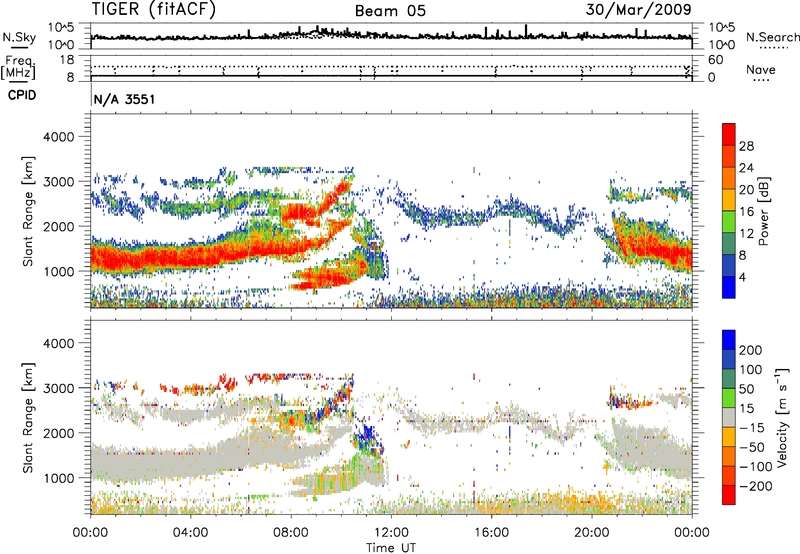Pick the gray -15 to 15 velocity segment
The width and height of the screenshot is (800, 554).
pyautogui.click(x=729, y=417)
